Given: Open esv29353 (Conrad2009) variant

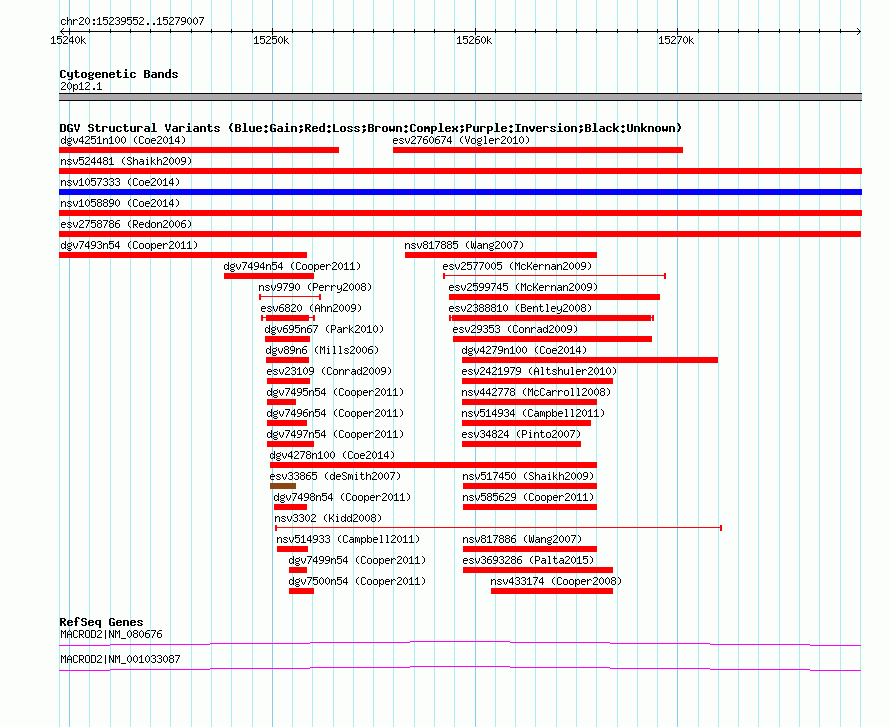Looking at the screenshot, I should click(x=515, y=329).
